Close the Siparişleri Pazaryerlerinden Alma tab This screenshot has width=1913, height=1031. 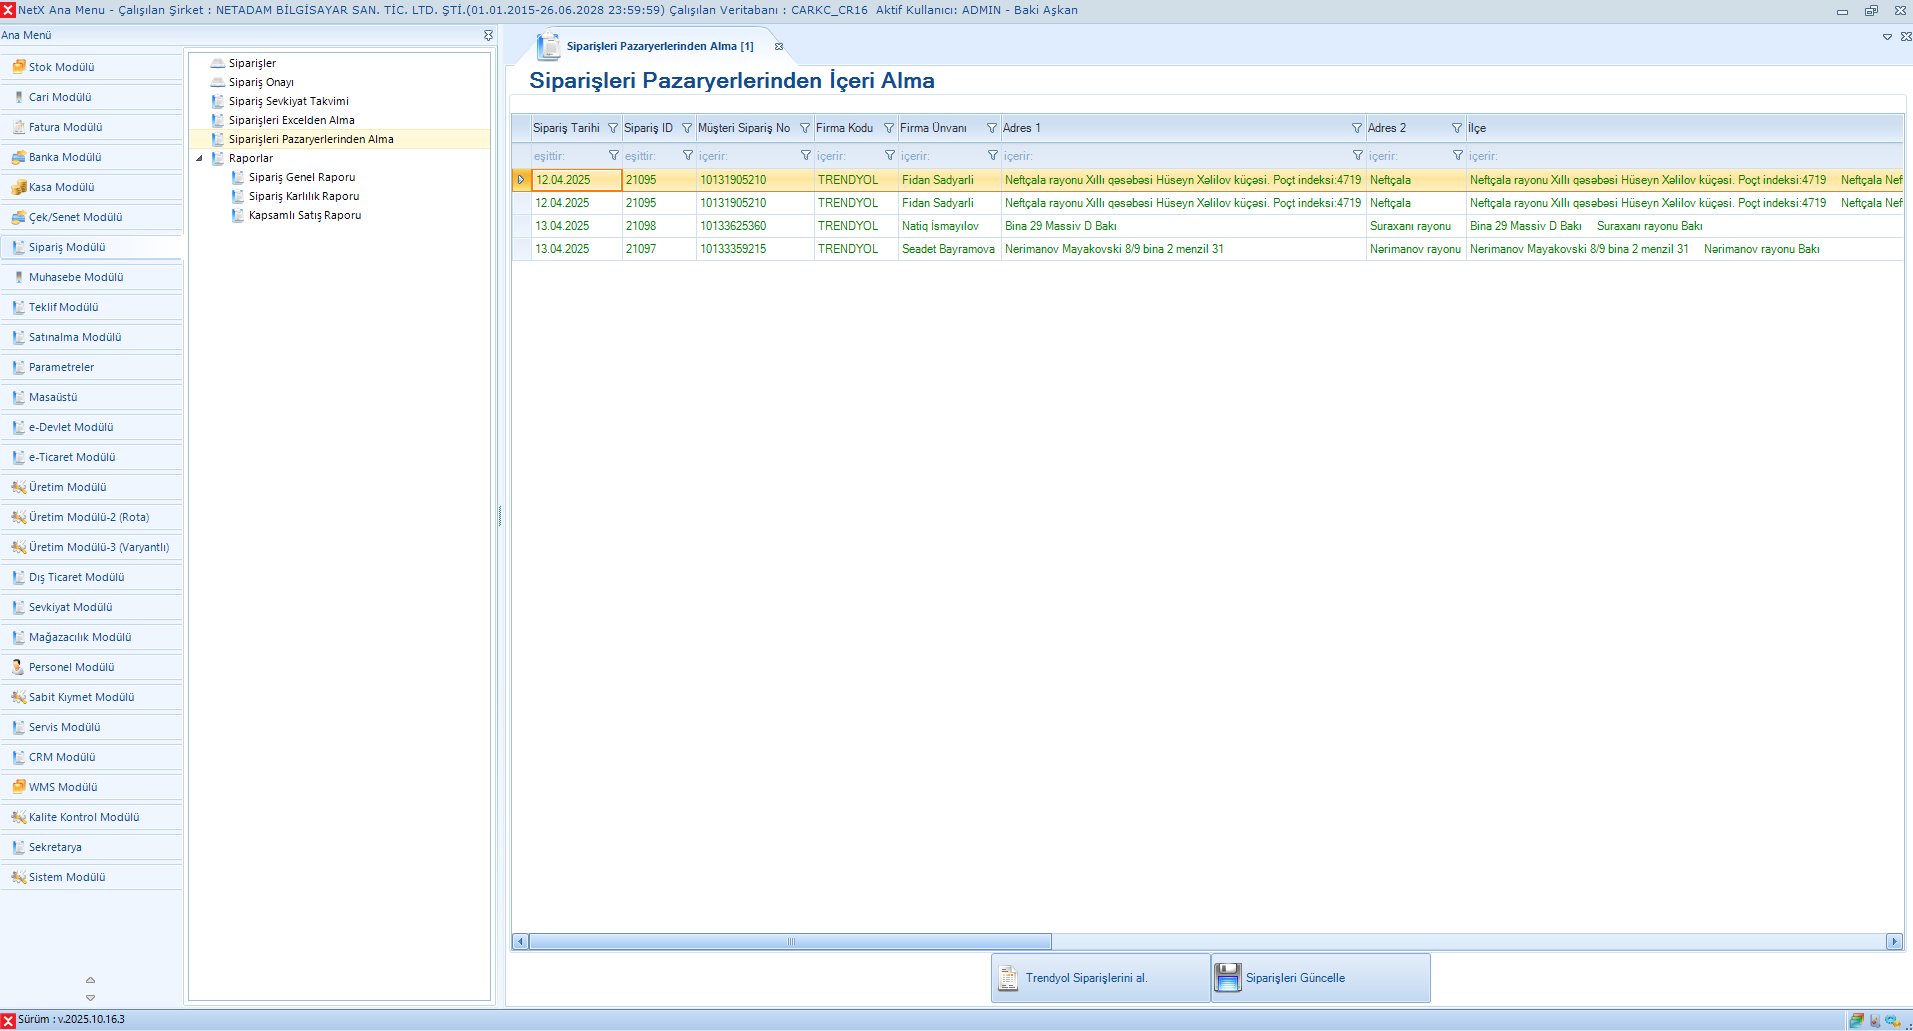tap(779, 46)
